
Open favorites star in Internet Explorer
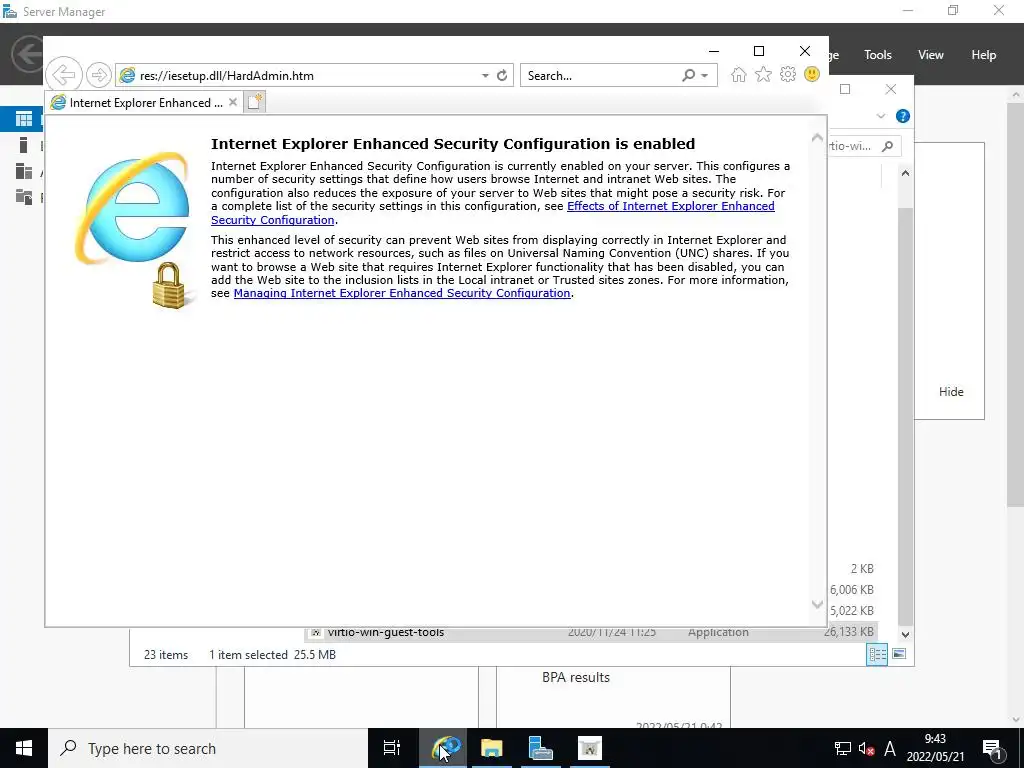763,75
